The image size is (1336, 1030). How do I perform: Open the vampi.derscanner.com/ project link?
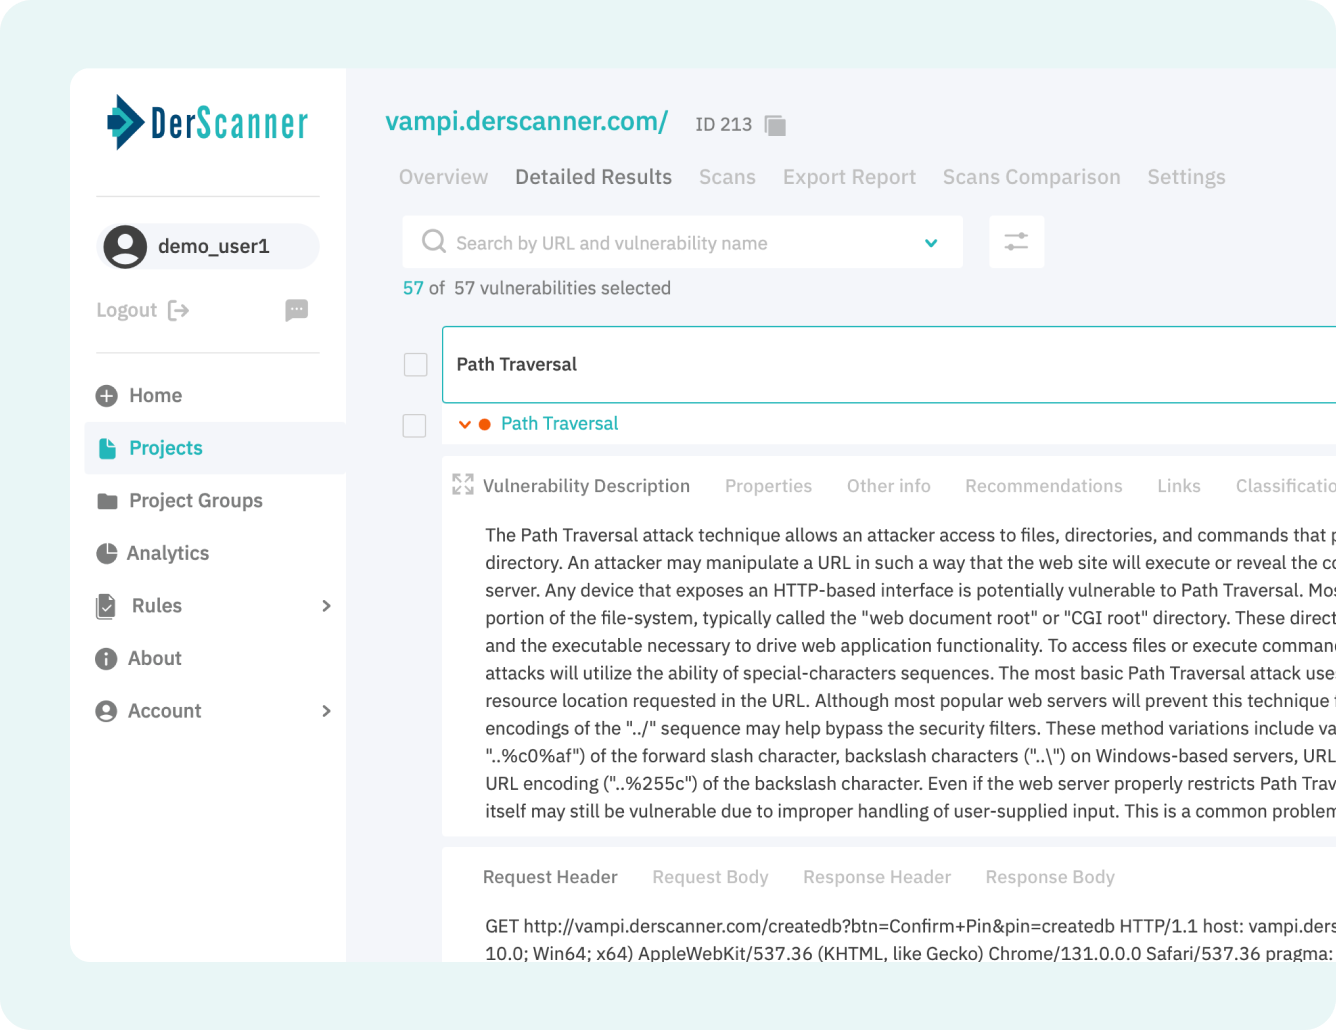pyautogui.click(x=527, y=121)
